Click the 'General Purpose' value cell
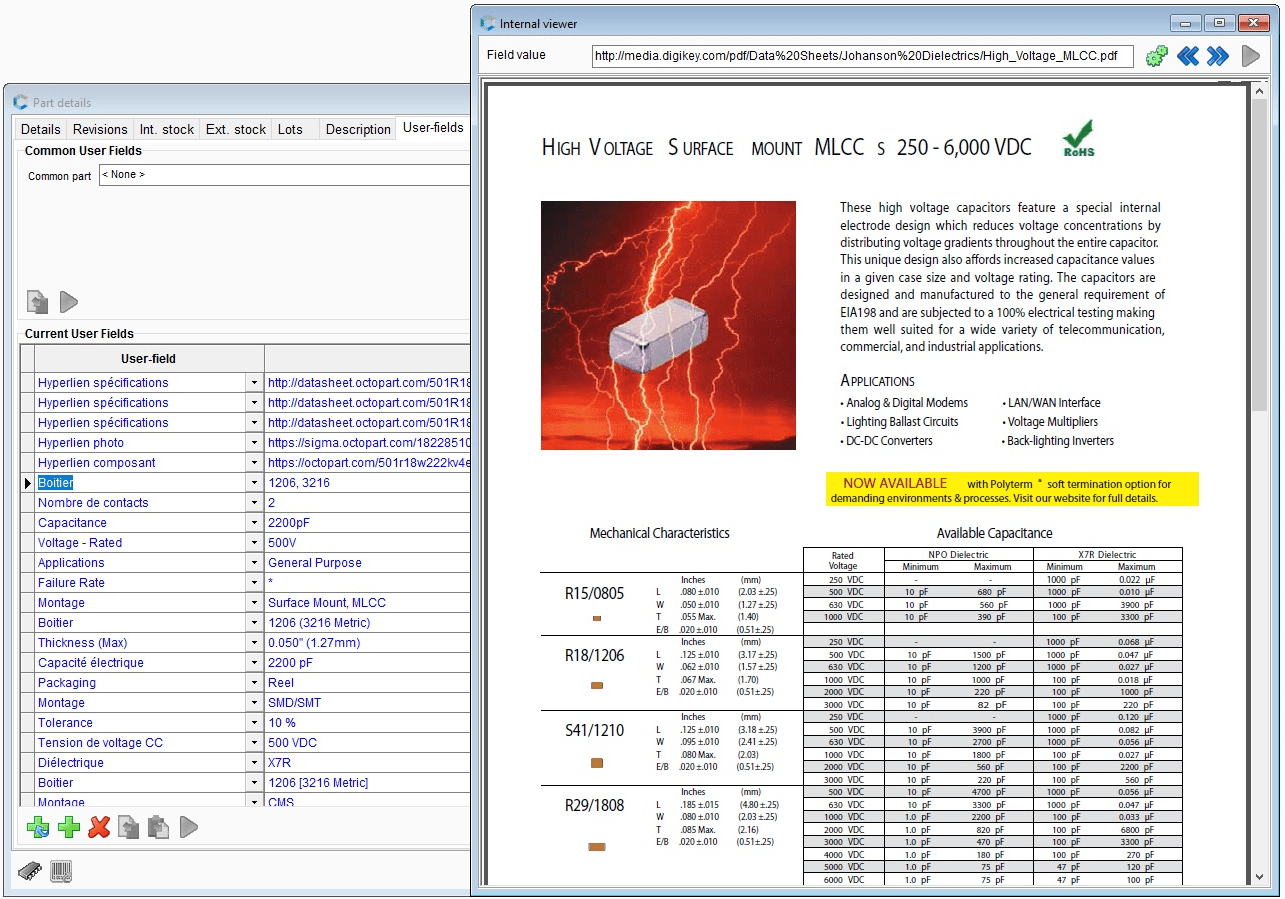This screenshot has width=1285, height=899. click(368, 563)
